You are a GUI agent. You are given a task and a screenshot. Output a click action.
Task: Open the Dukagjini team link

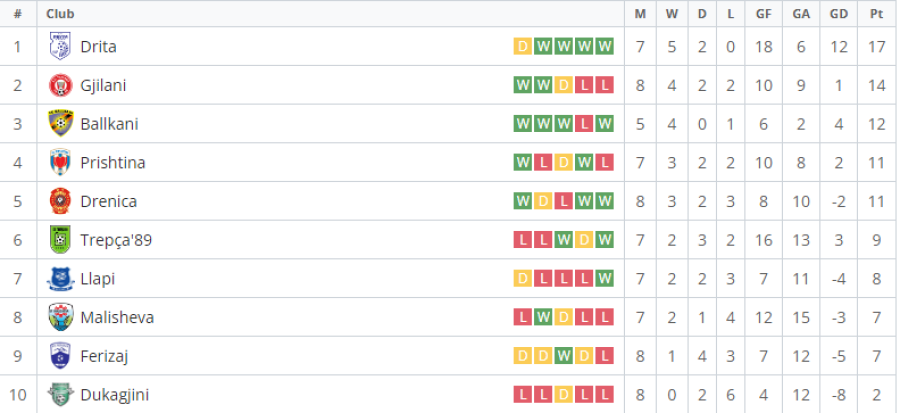point(115,395)
